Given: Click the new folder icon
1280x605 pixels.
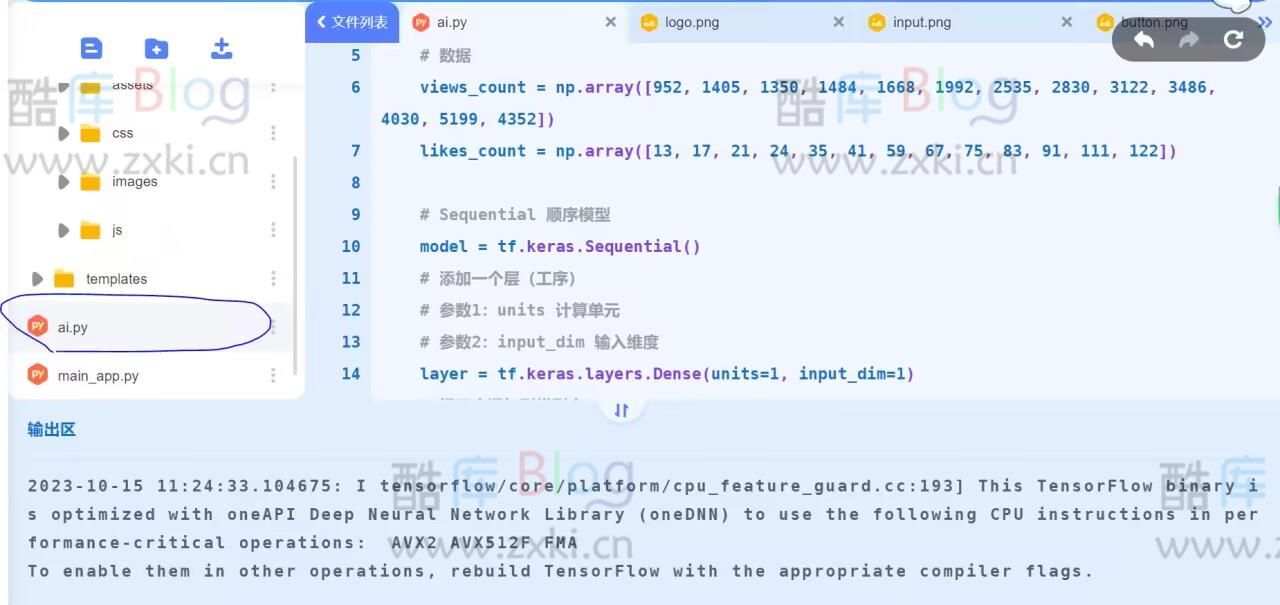Looking at the screenshot, I should (156, 48).
